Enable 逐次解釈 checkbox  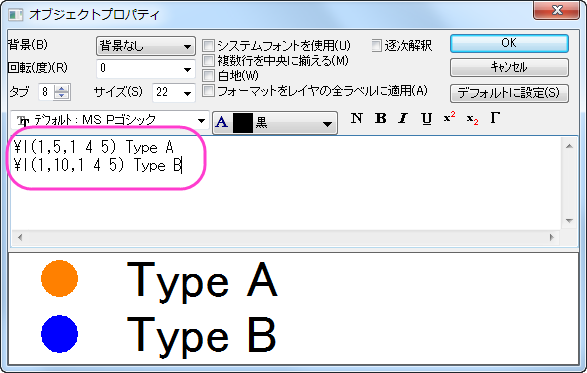pos(377,46)
